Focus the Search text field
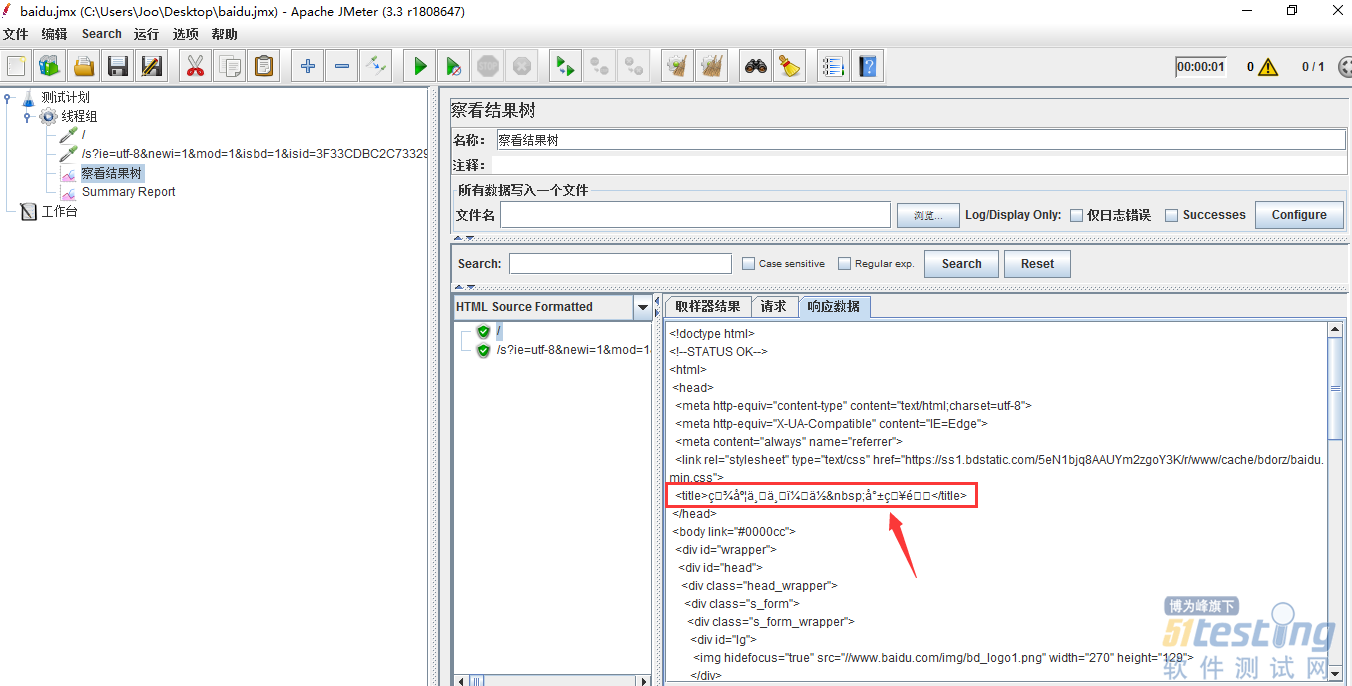1352x686 pixels. [x=620, y=264]
